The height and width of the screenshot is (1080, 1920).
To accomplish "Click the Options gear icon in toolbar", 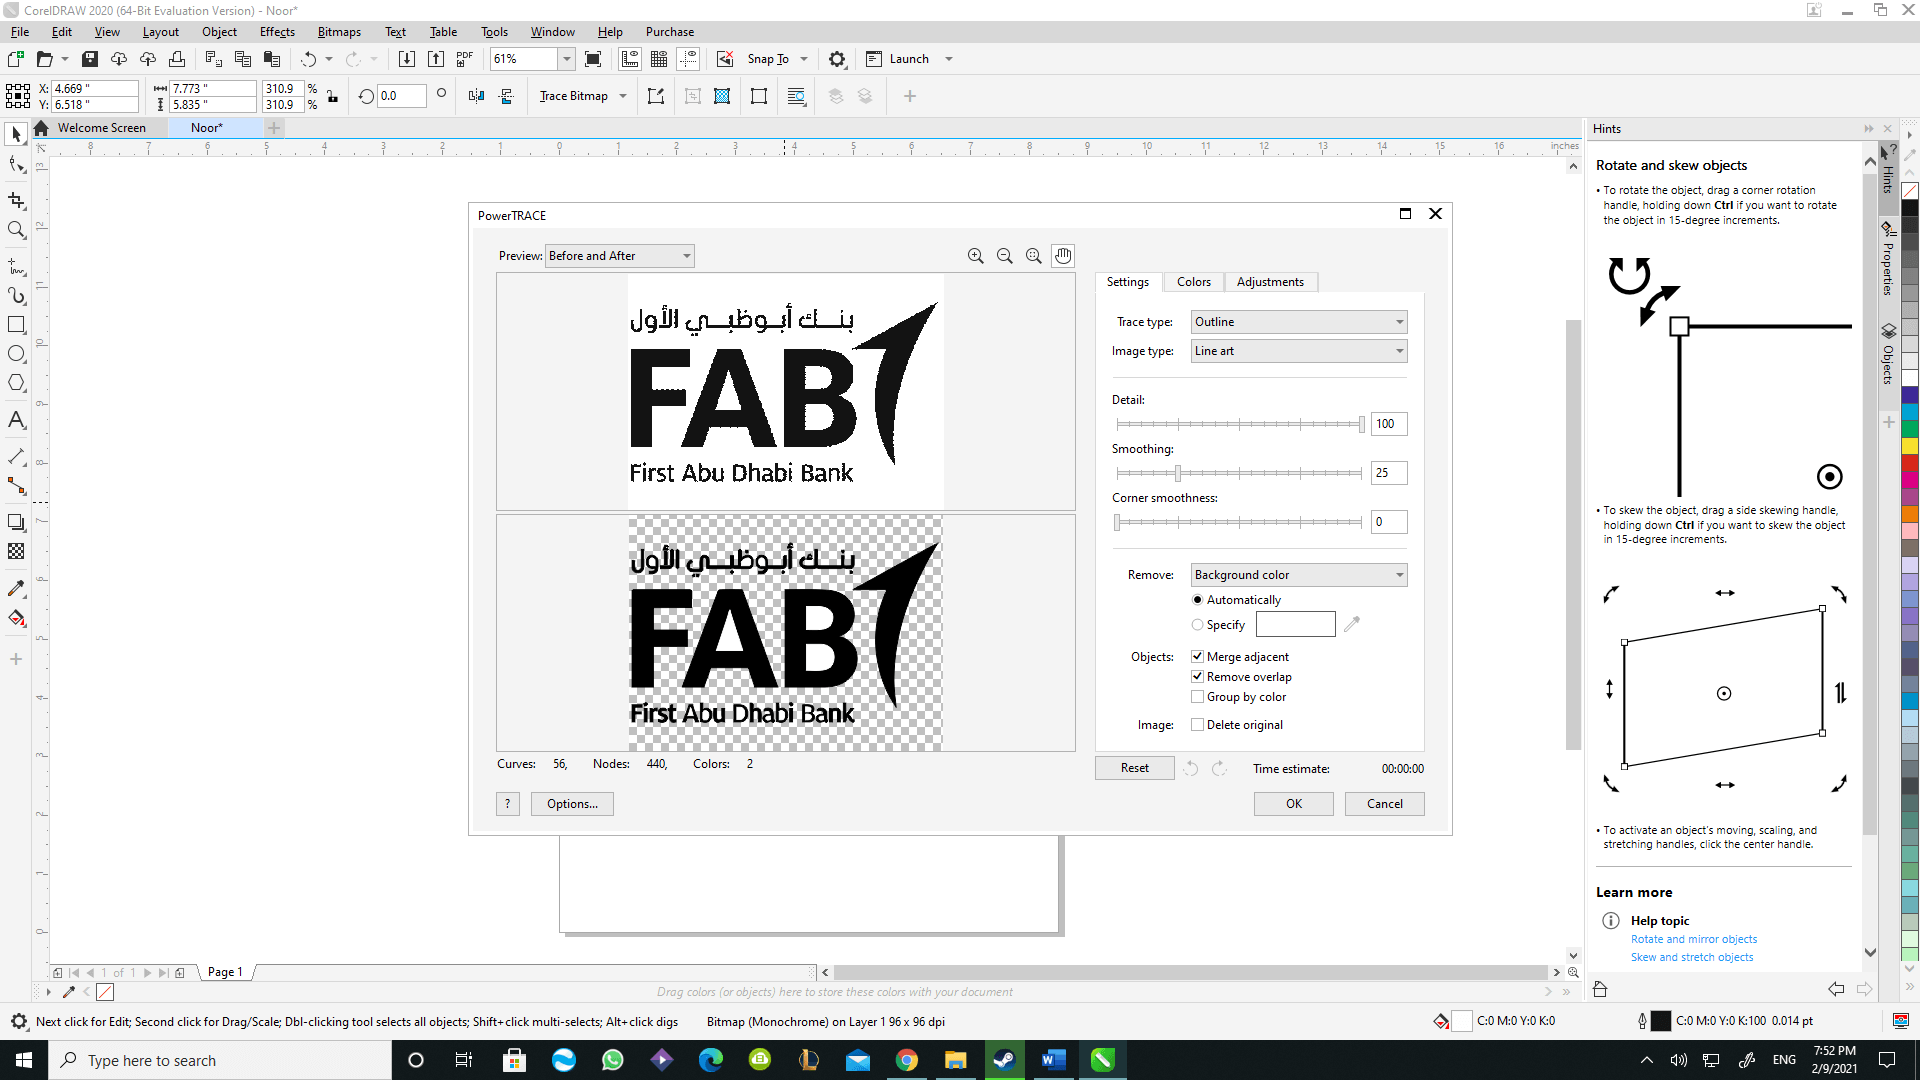I will point(837,59).
